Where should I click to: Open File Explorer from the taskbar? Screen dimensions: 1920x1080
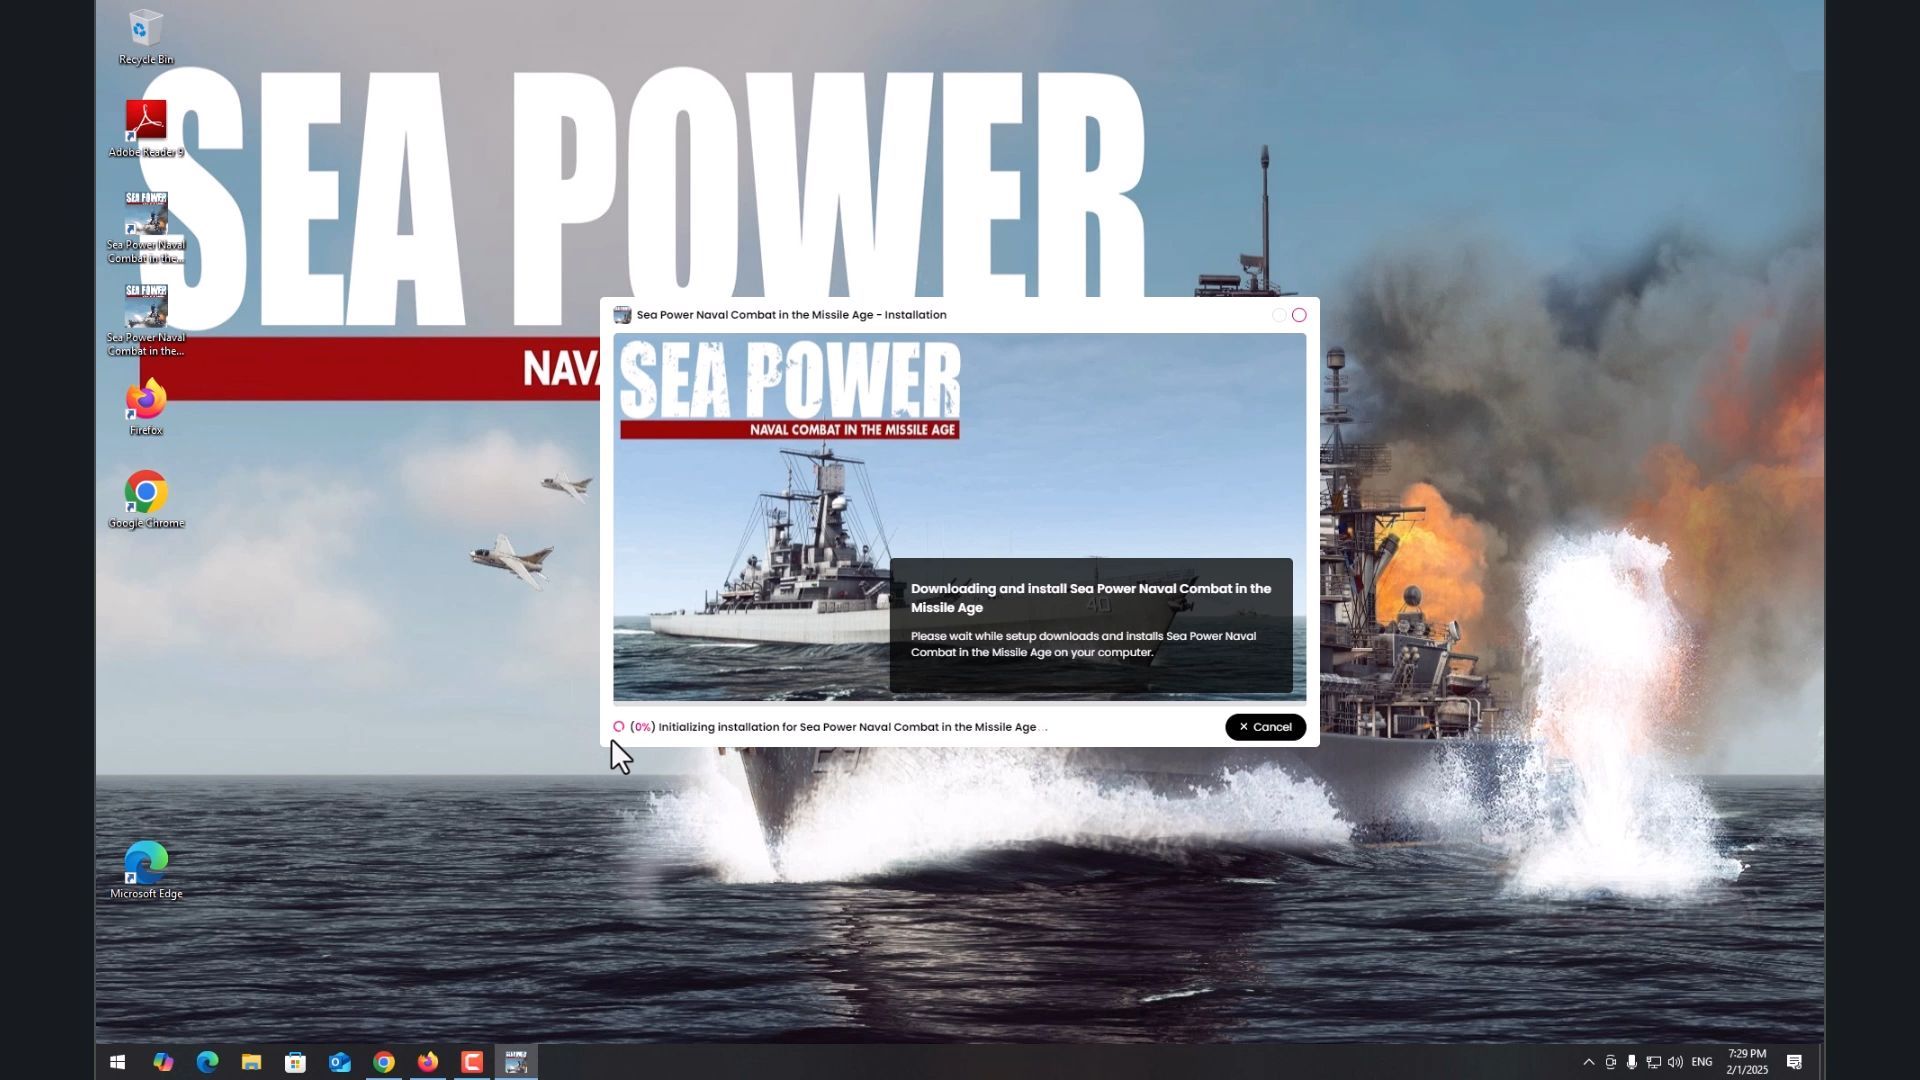pyautogui.click(x=251, y=1062)
